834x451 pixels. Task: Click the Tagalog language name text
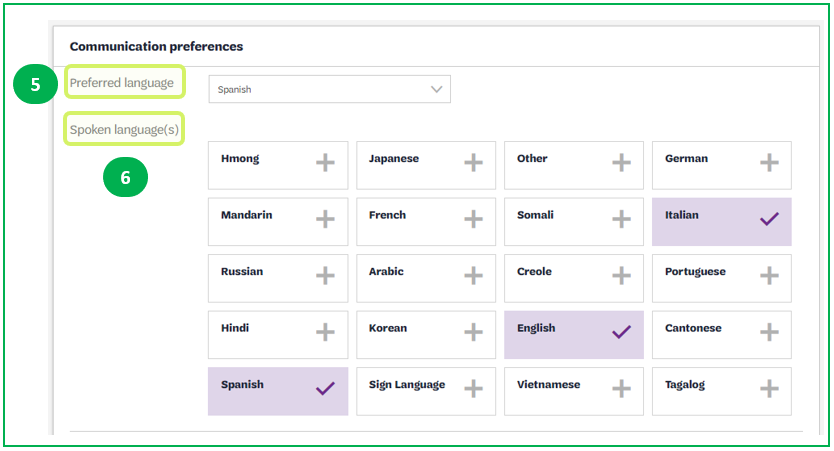tap(685, 385)
